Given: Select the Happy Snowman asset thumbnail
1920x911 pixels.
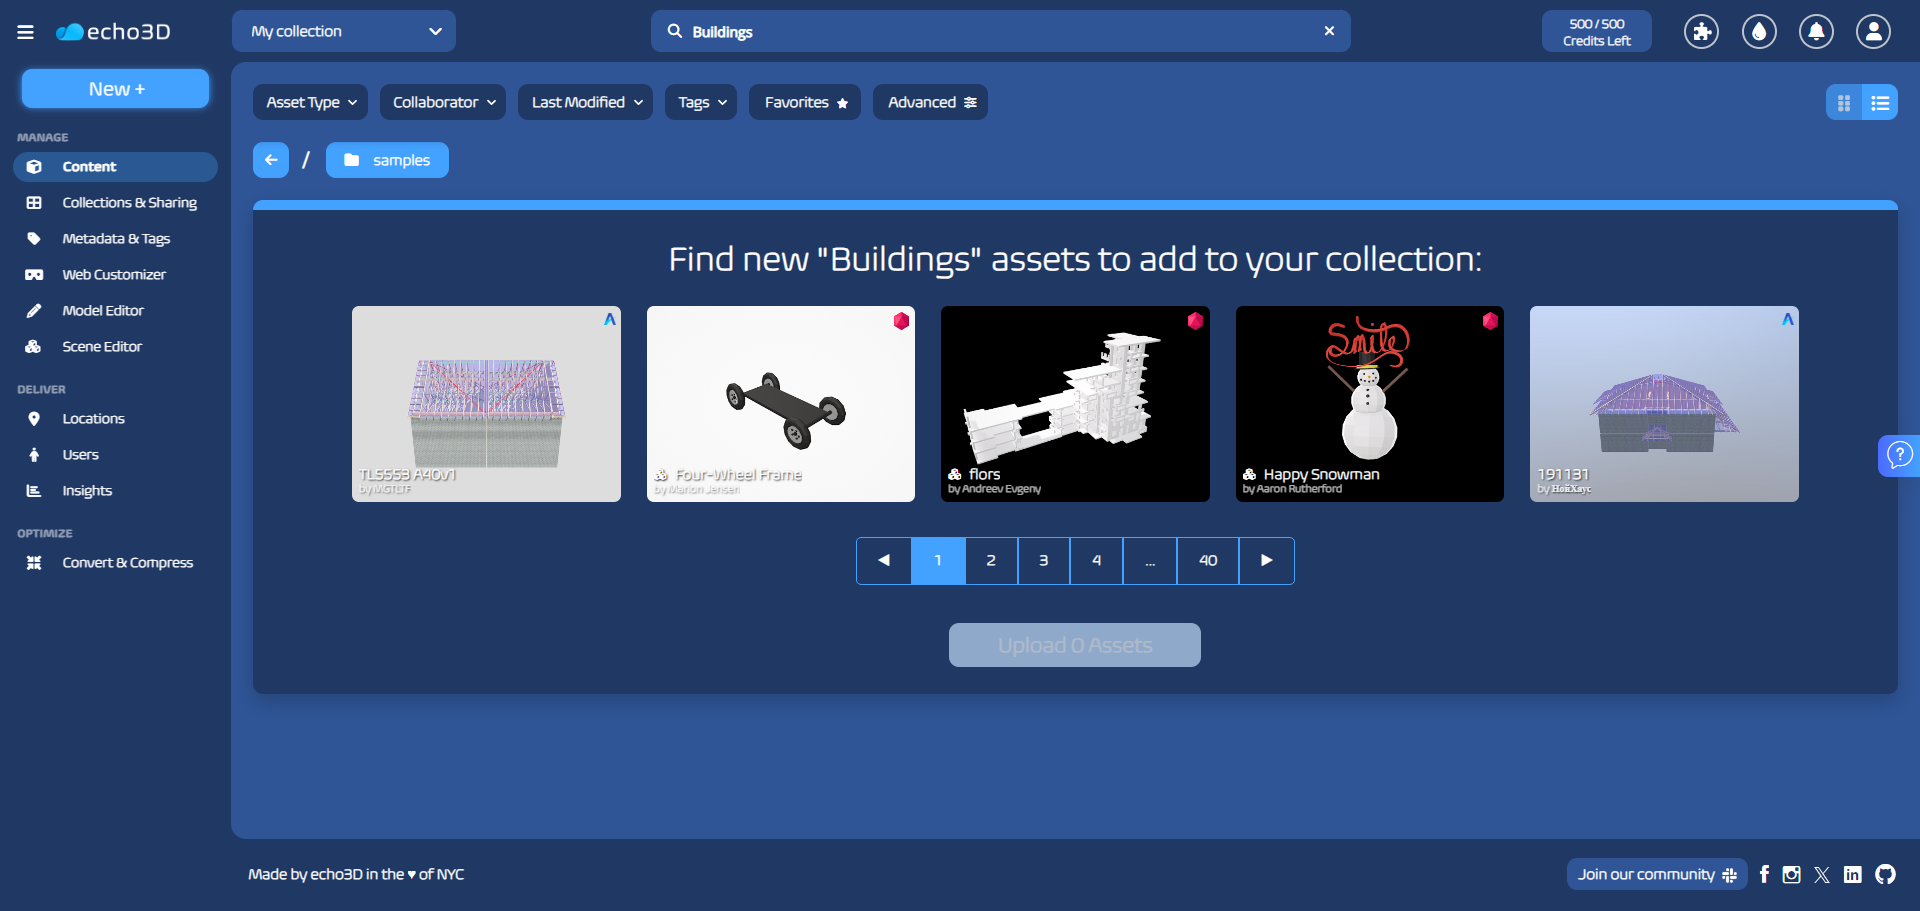Looking at the screenshot, I should 1369,404.
